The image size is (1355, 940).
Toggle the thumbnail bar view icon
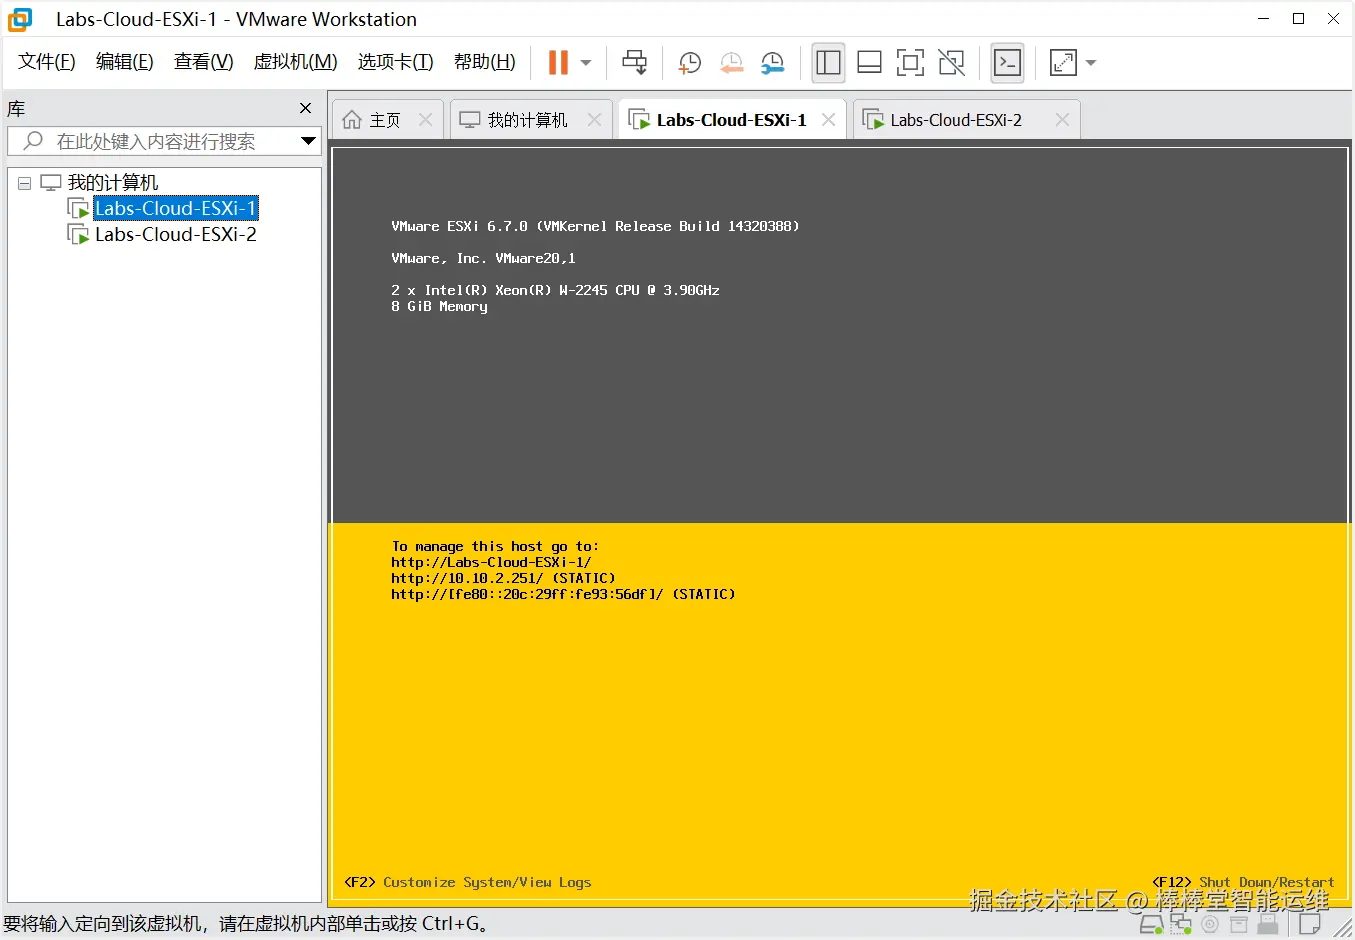[869, 62]
